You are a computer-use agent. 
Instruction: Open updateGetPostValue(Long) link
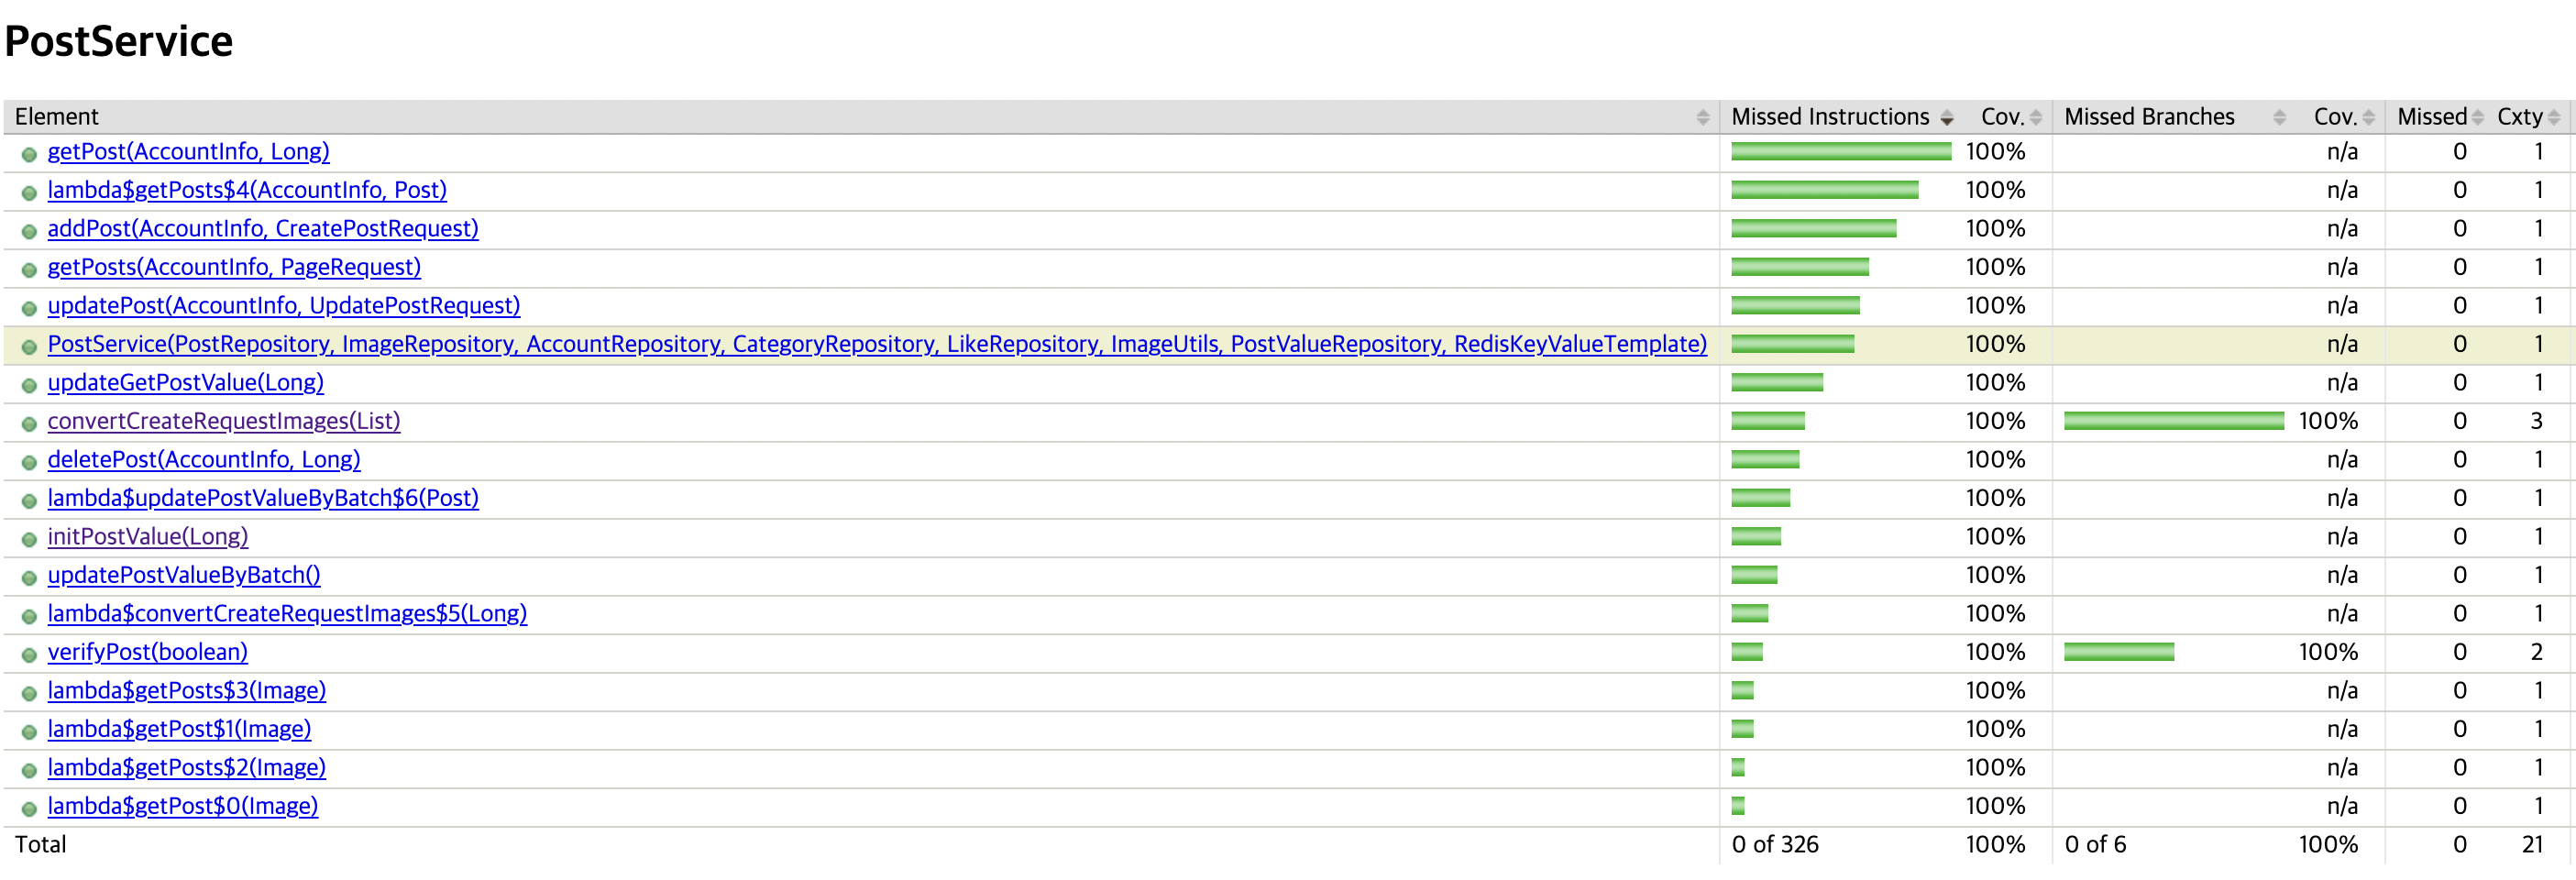click(x=186, y=383)
